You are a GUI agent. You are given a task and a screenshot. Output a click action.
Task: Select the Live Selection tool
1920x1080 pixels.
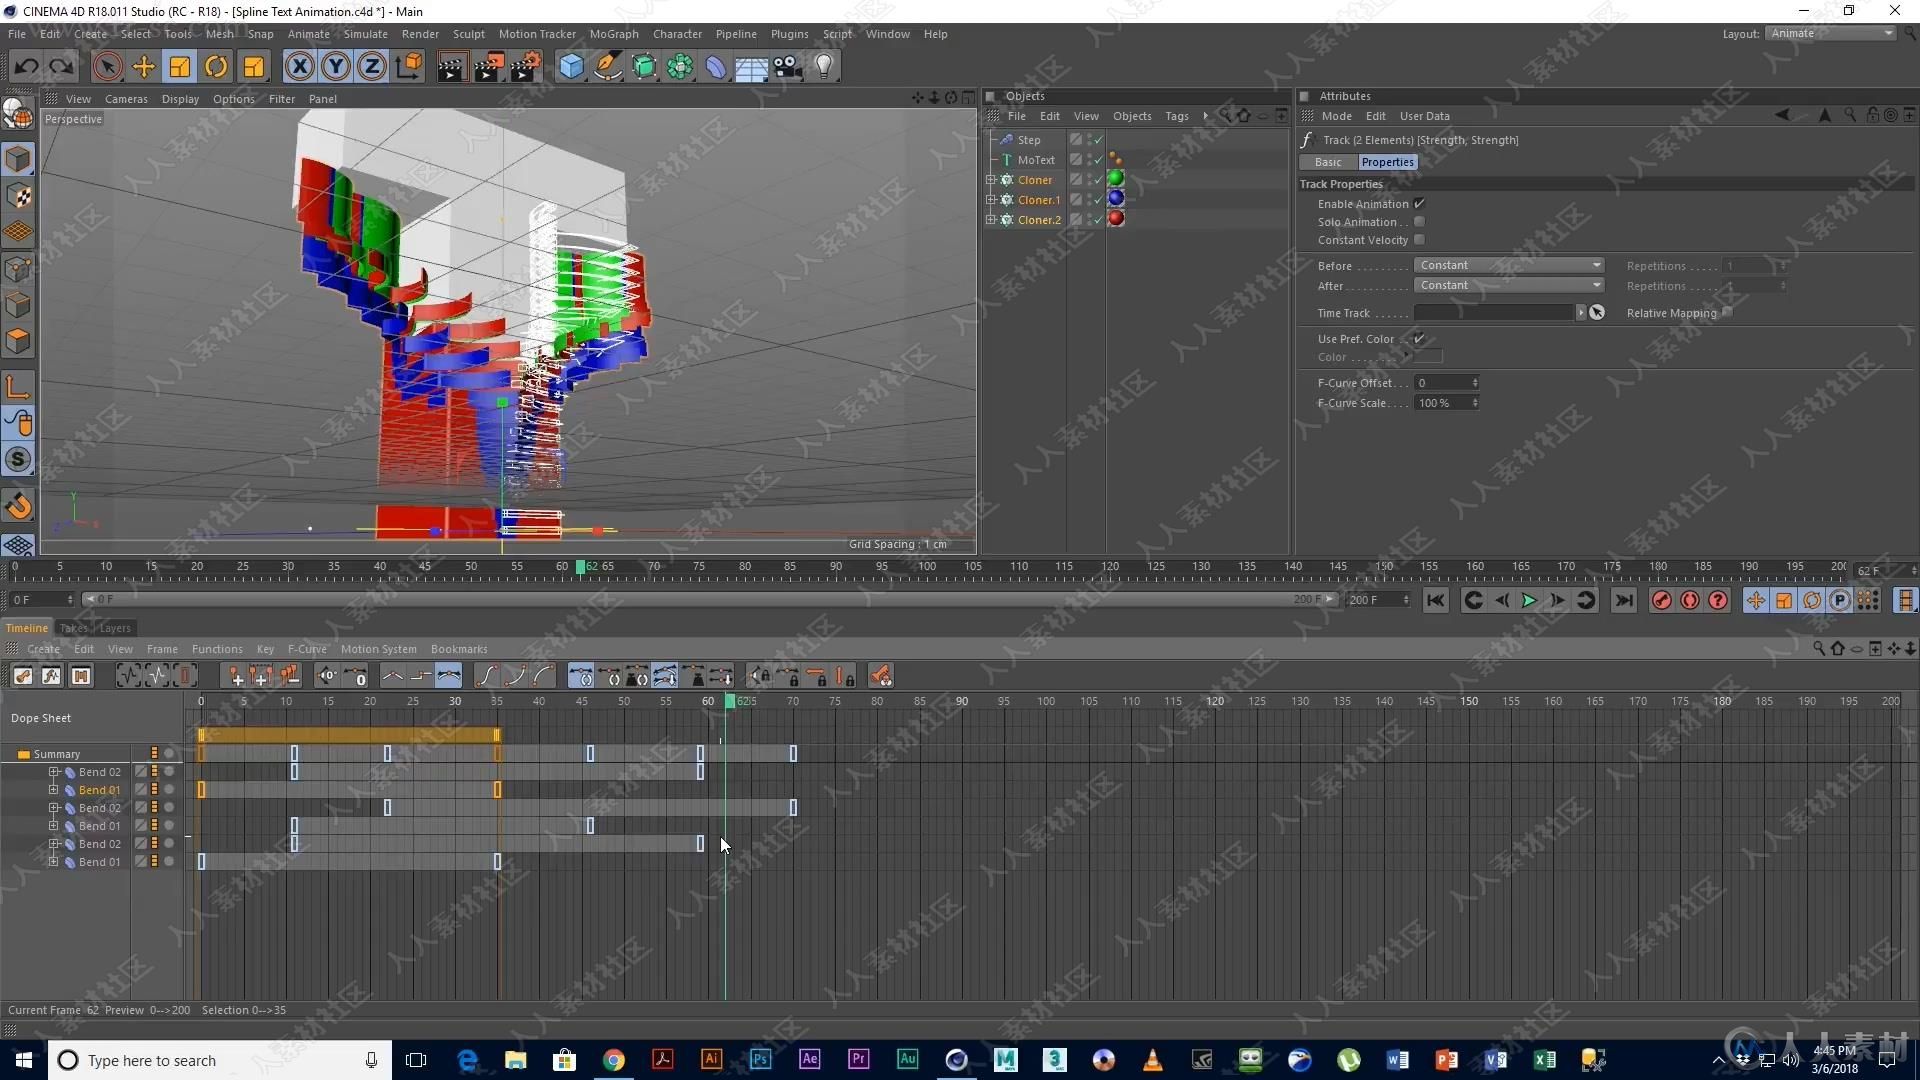[107, 67]
